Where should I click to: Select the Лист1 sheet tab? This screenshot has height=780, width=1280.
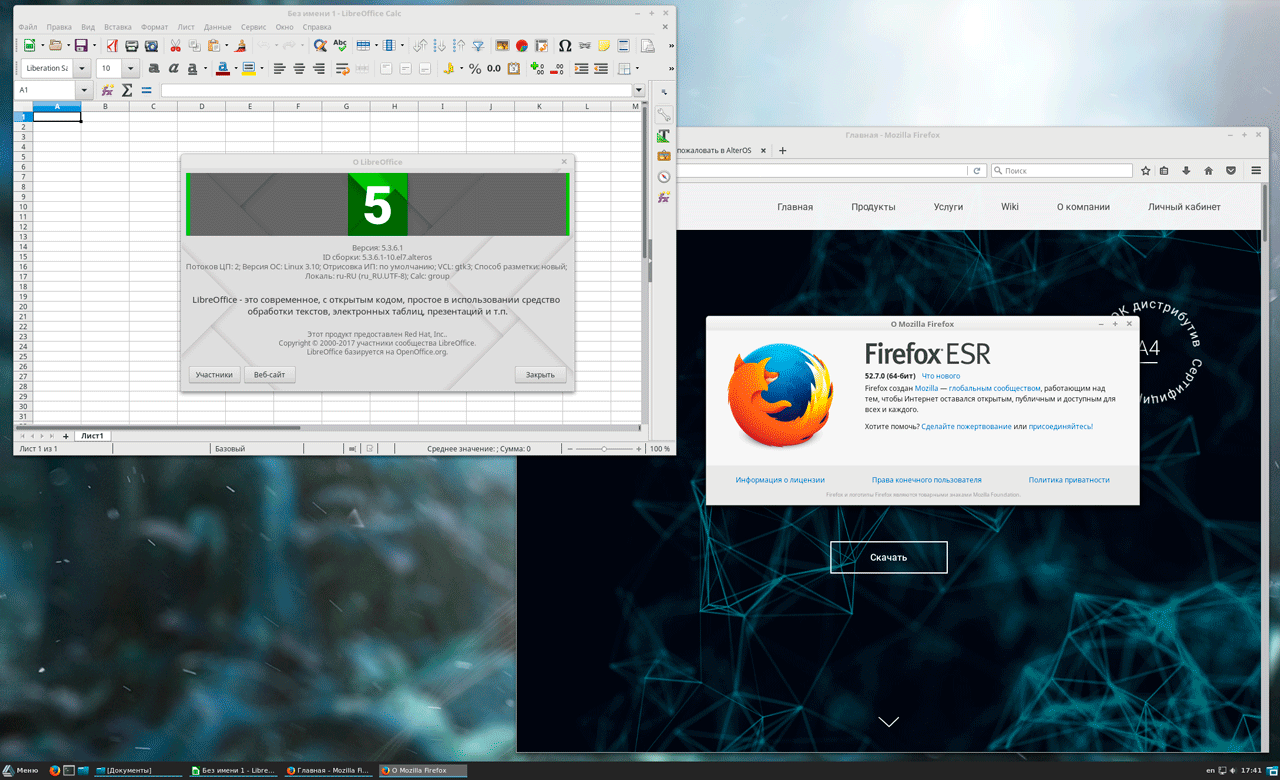click(x=92, y=436)
